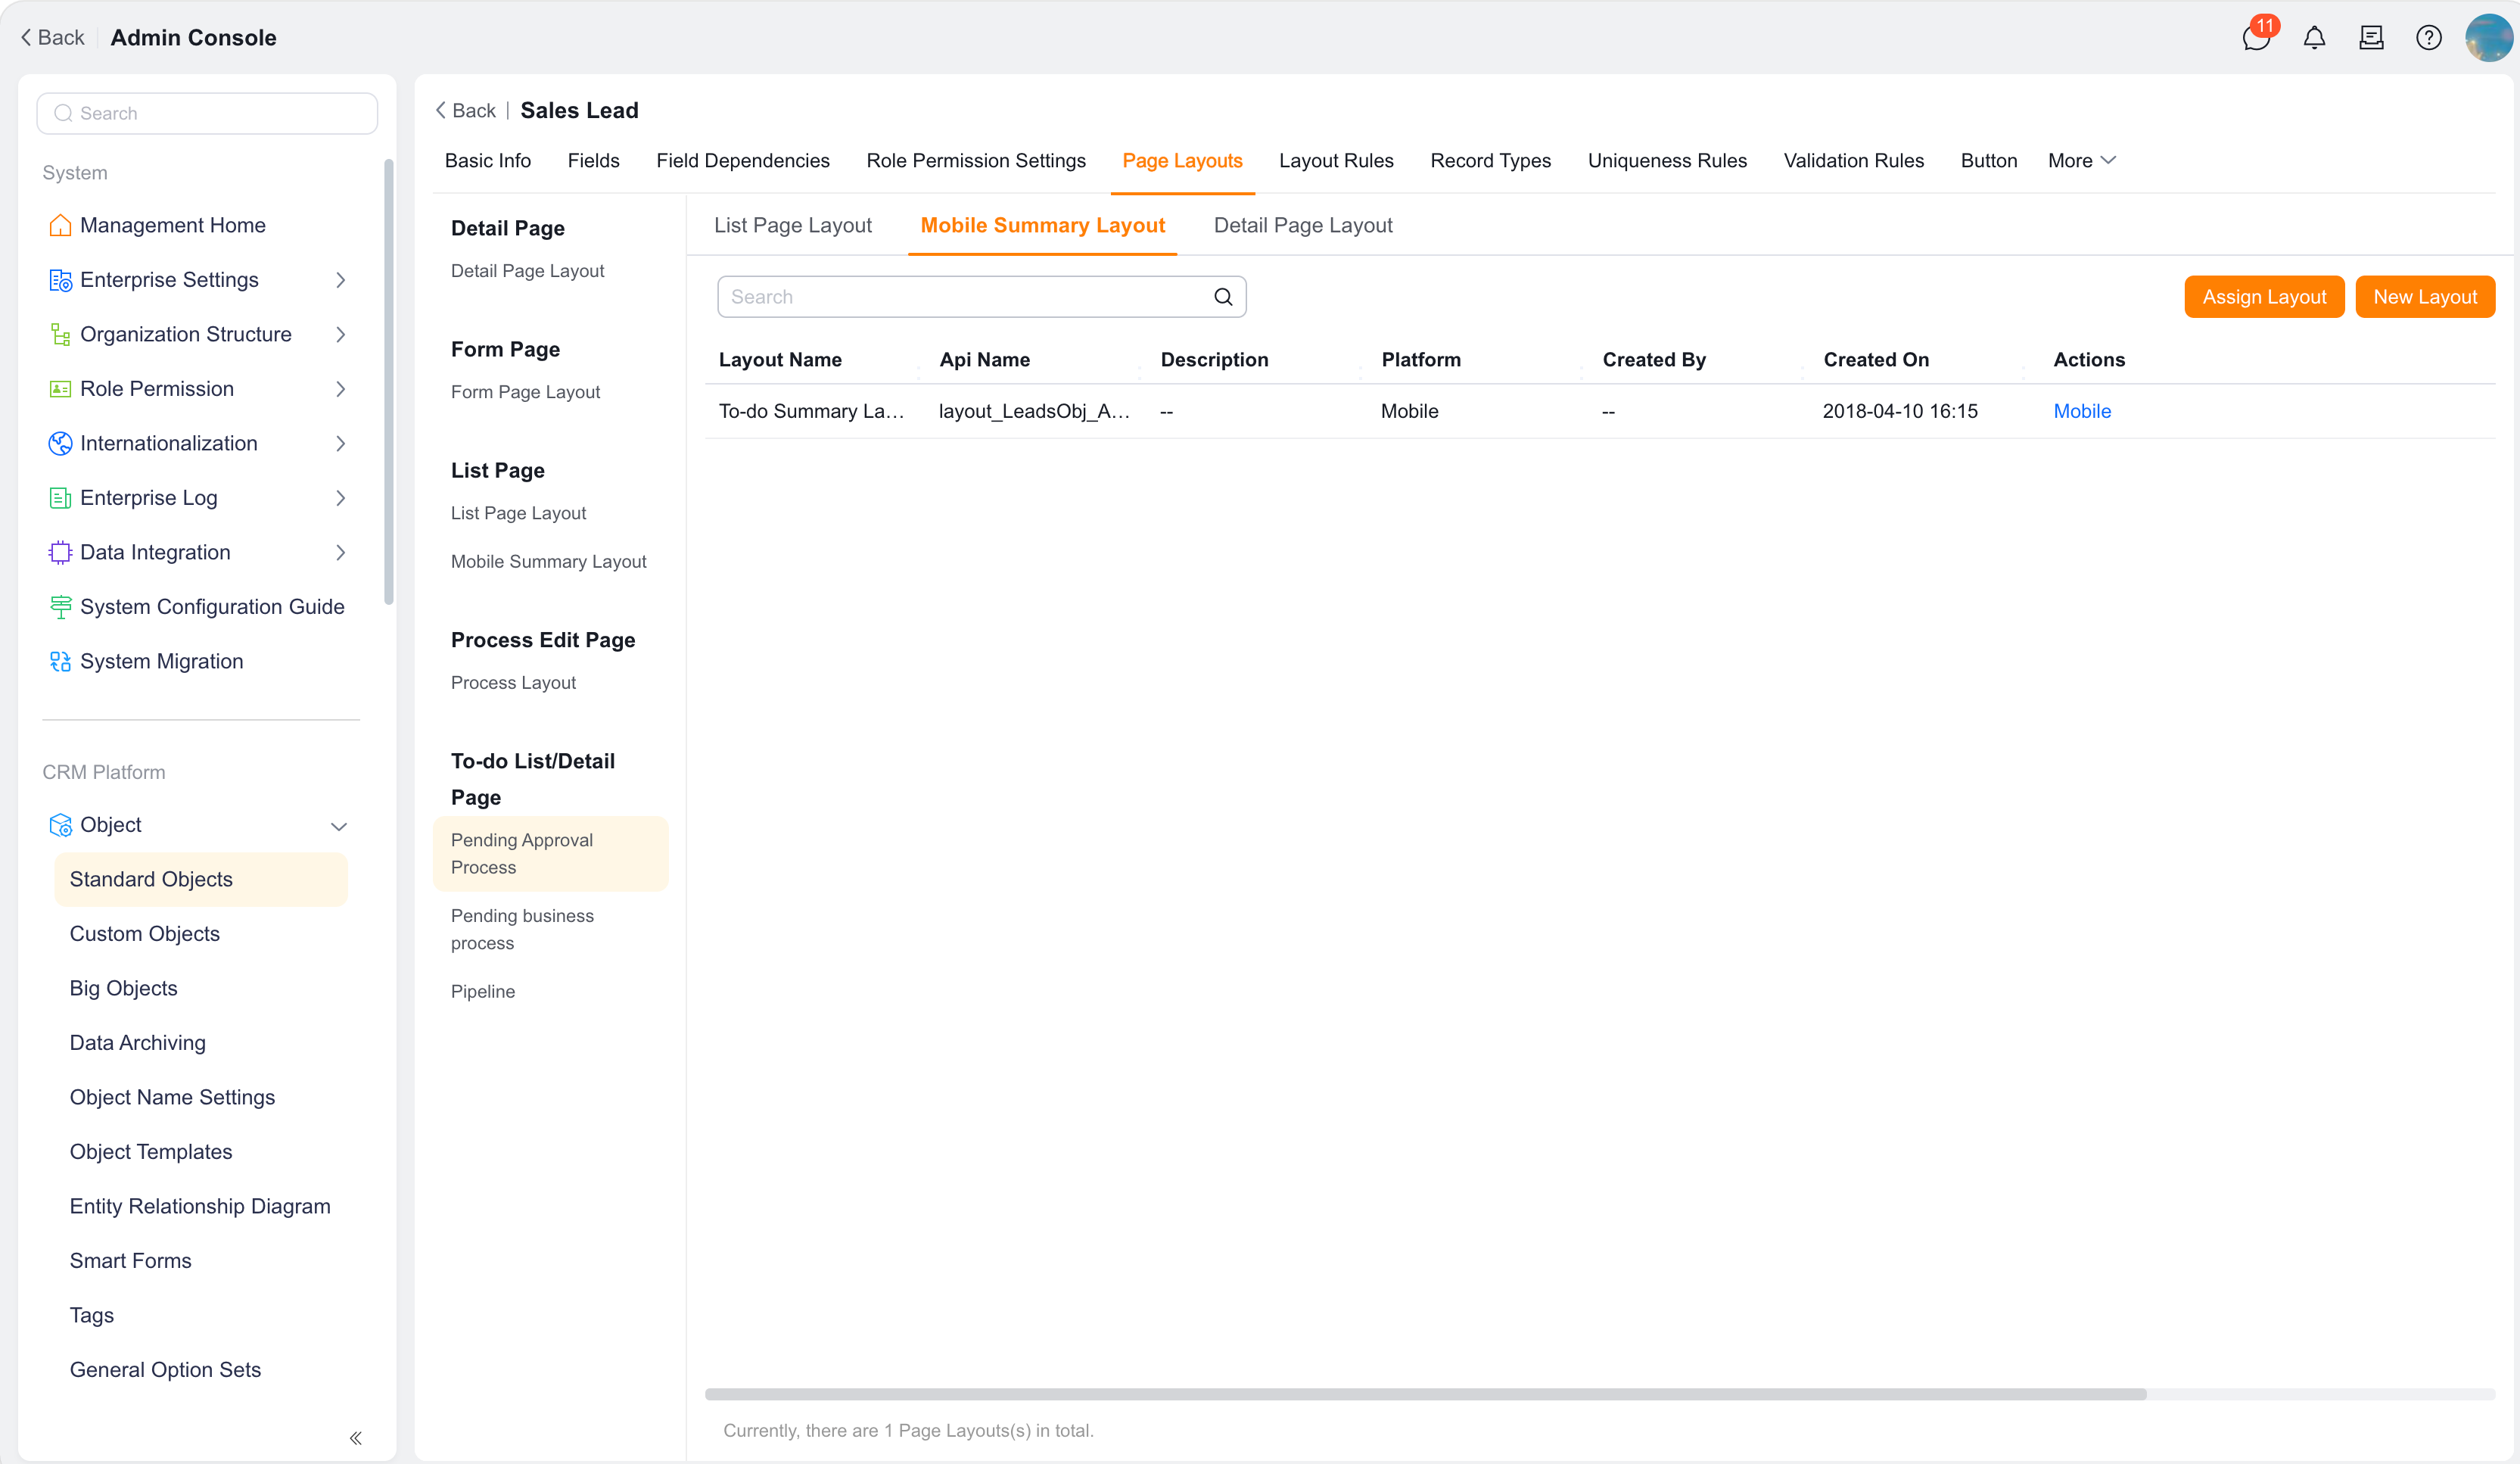Click Back to leave Admin Console
2520x1464 pixels.
(52, 38)
